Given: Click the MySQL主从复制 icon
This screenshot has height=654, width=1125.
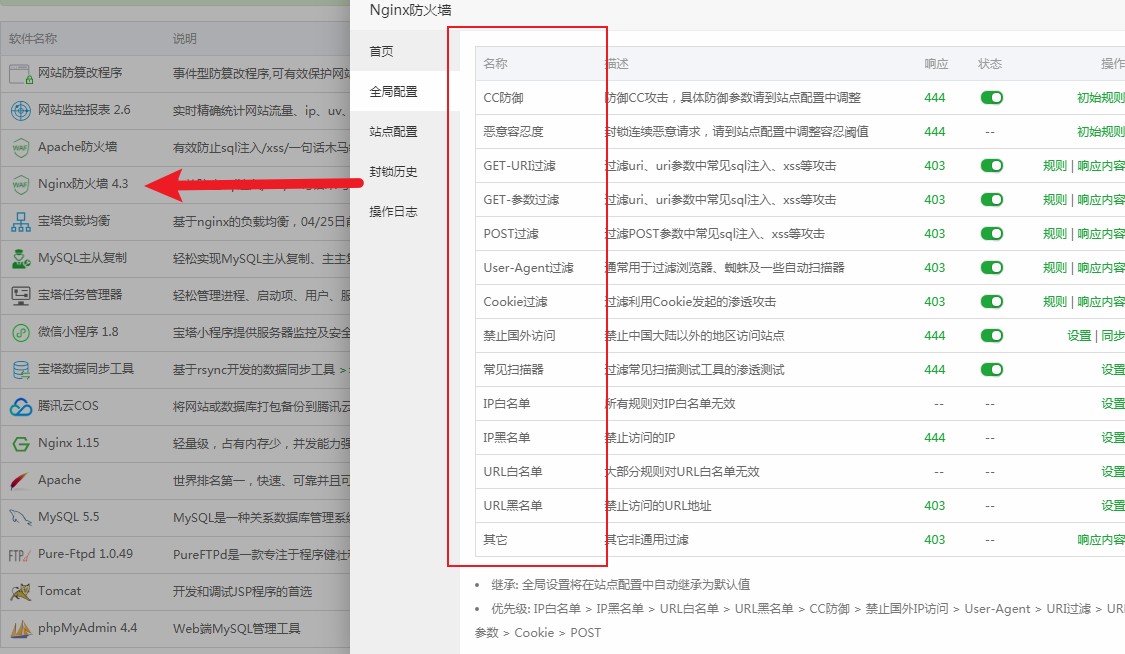Looking at the screenshot, I should 21,259.
